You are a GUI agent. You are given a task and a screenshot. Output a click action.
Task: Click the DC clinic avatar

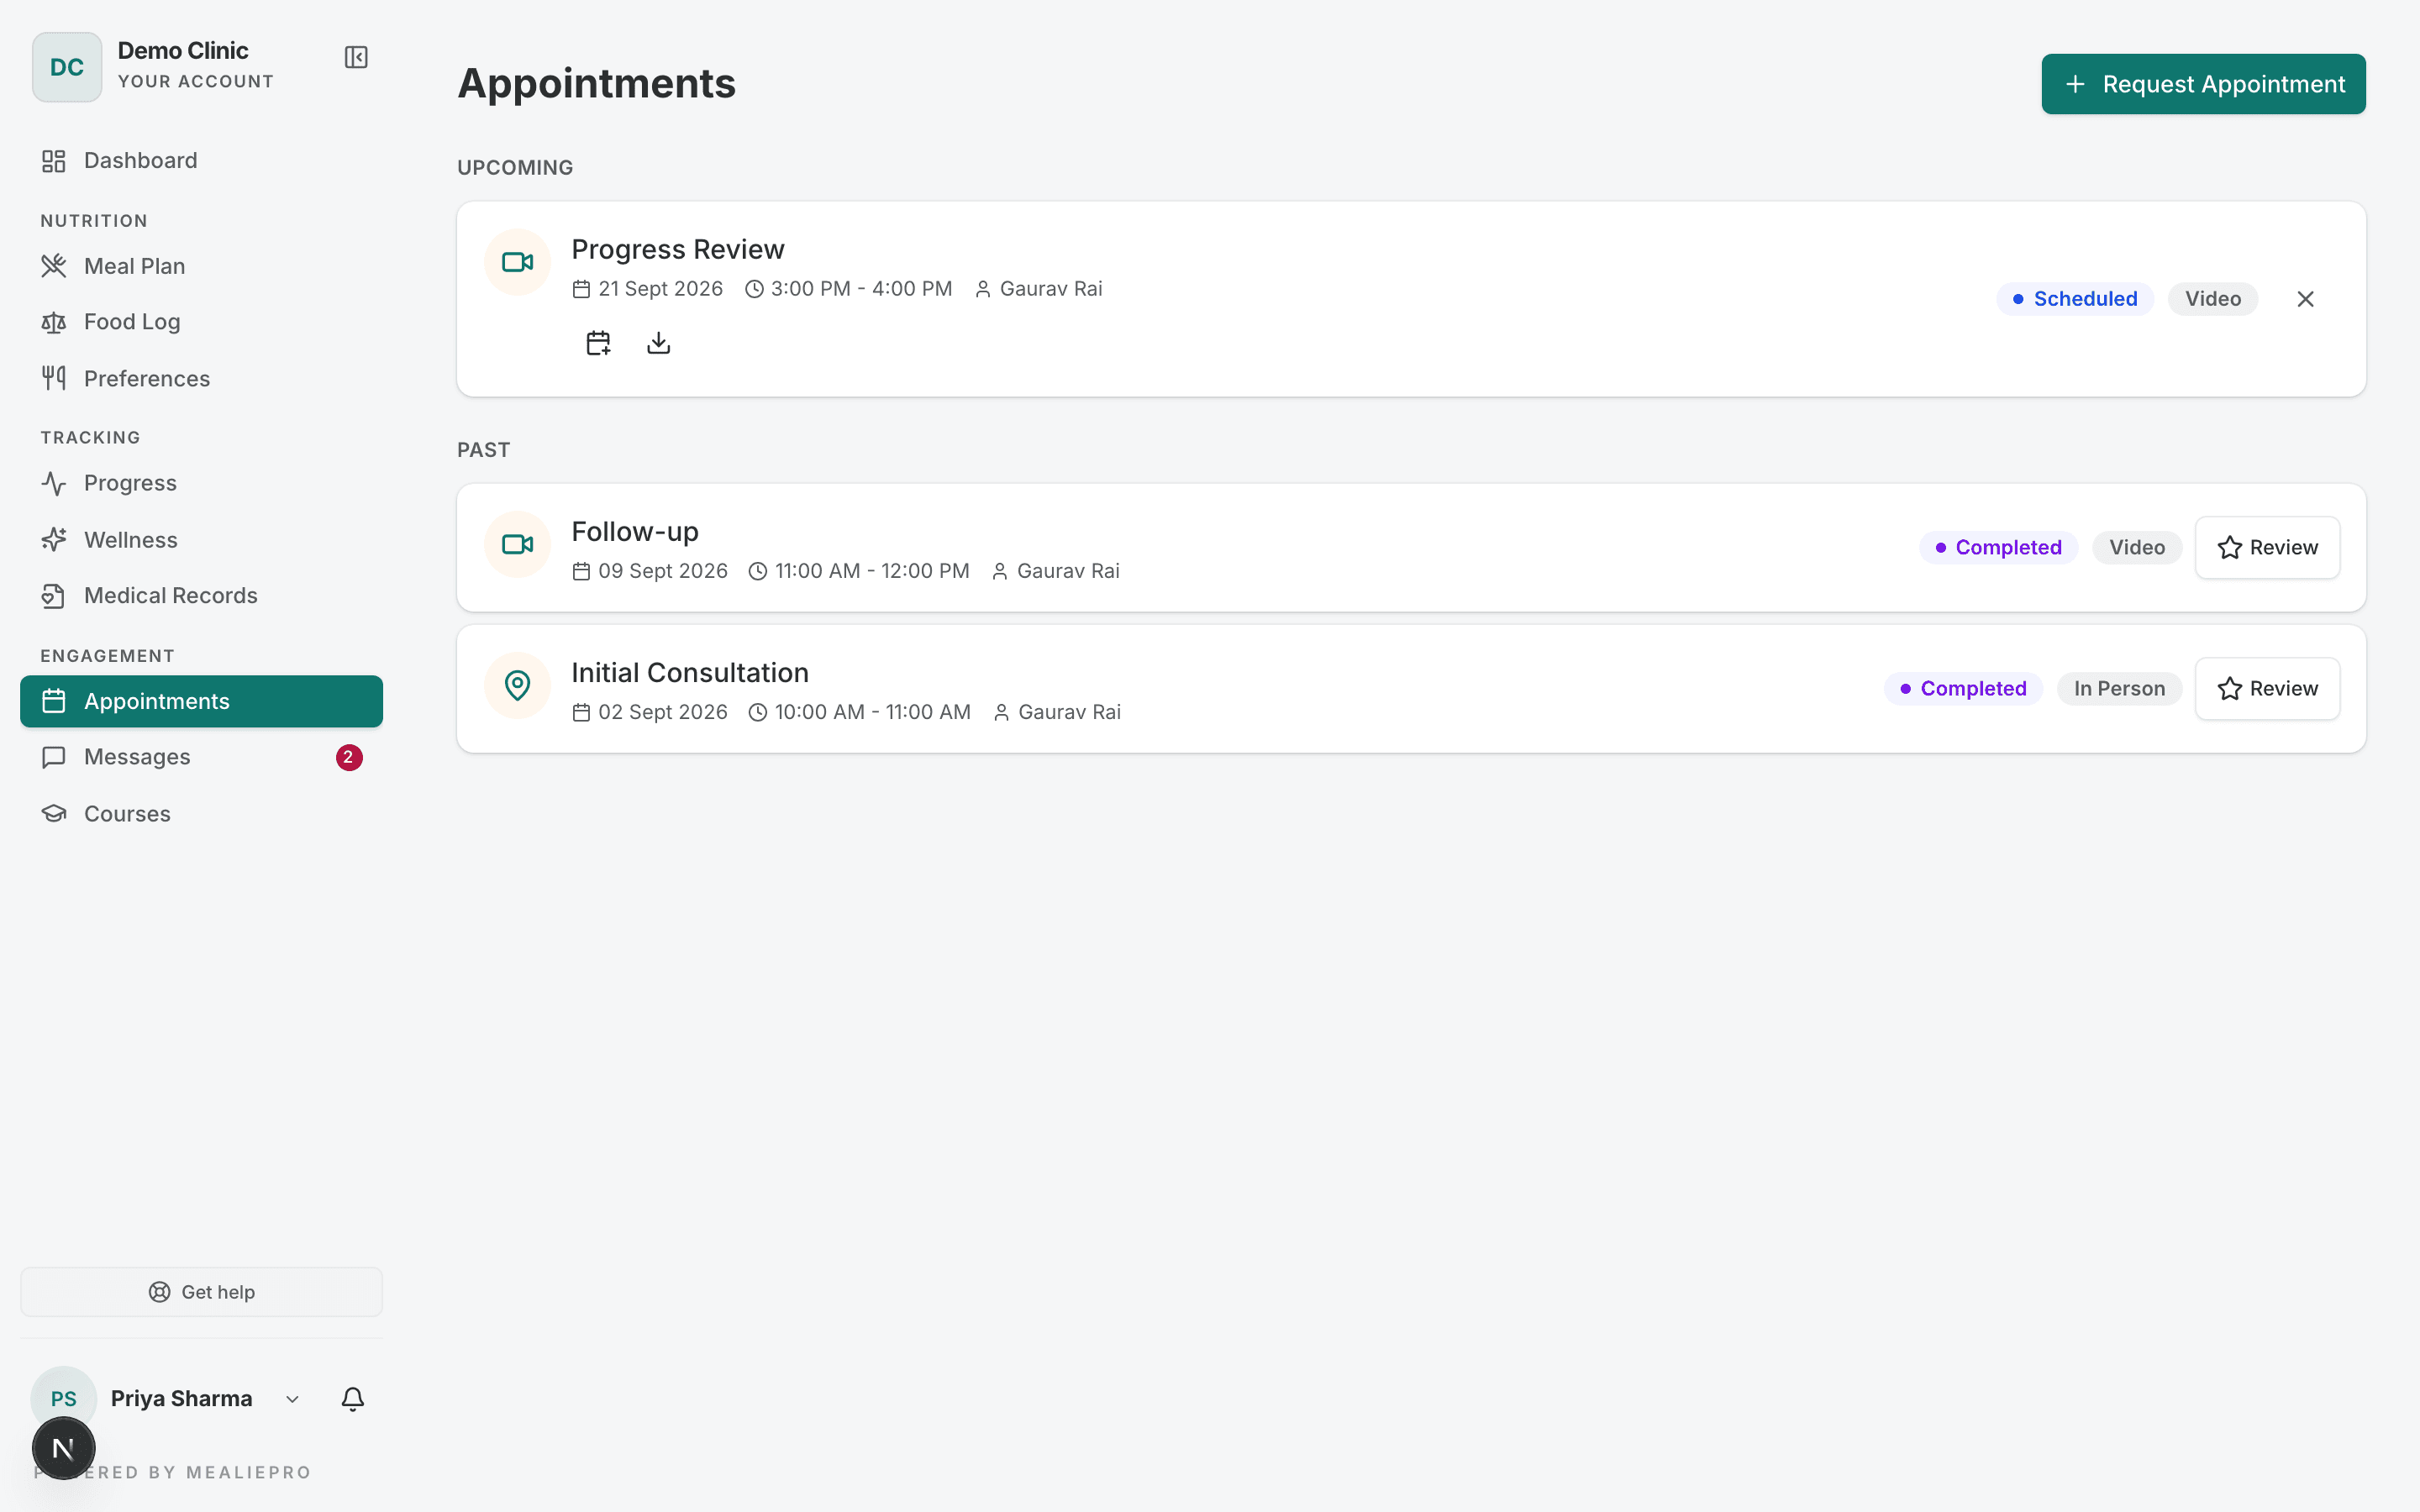(67, 67)
